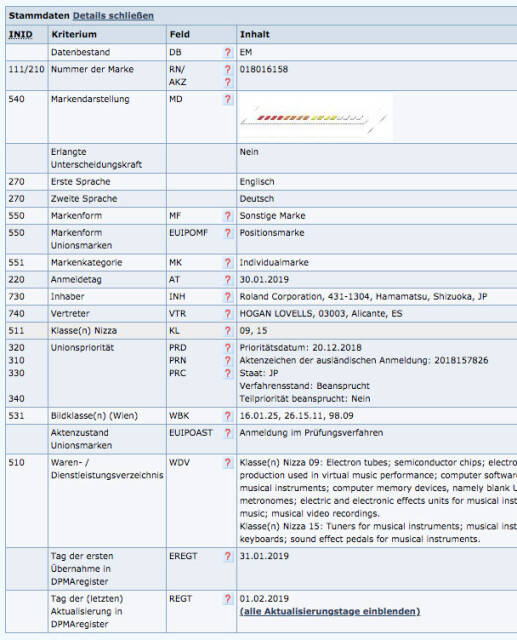
Task: Show all update days via alle Aktualisierungstage einblenden
Action: pyautogui.click(x=330, y=611)
